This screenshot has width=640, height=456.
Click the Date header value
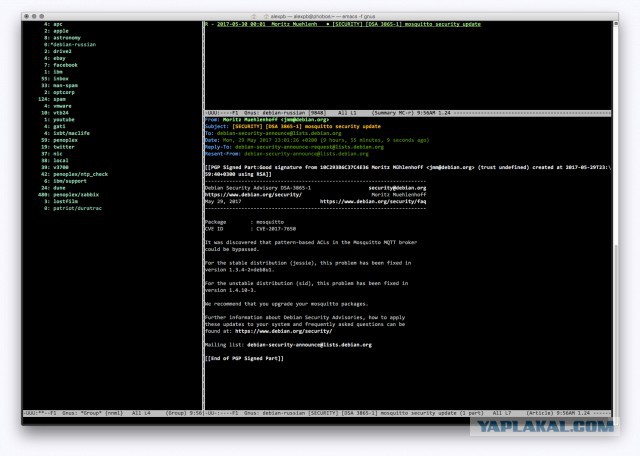click(x=326, y=140)
